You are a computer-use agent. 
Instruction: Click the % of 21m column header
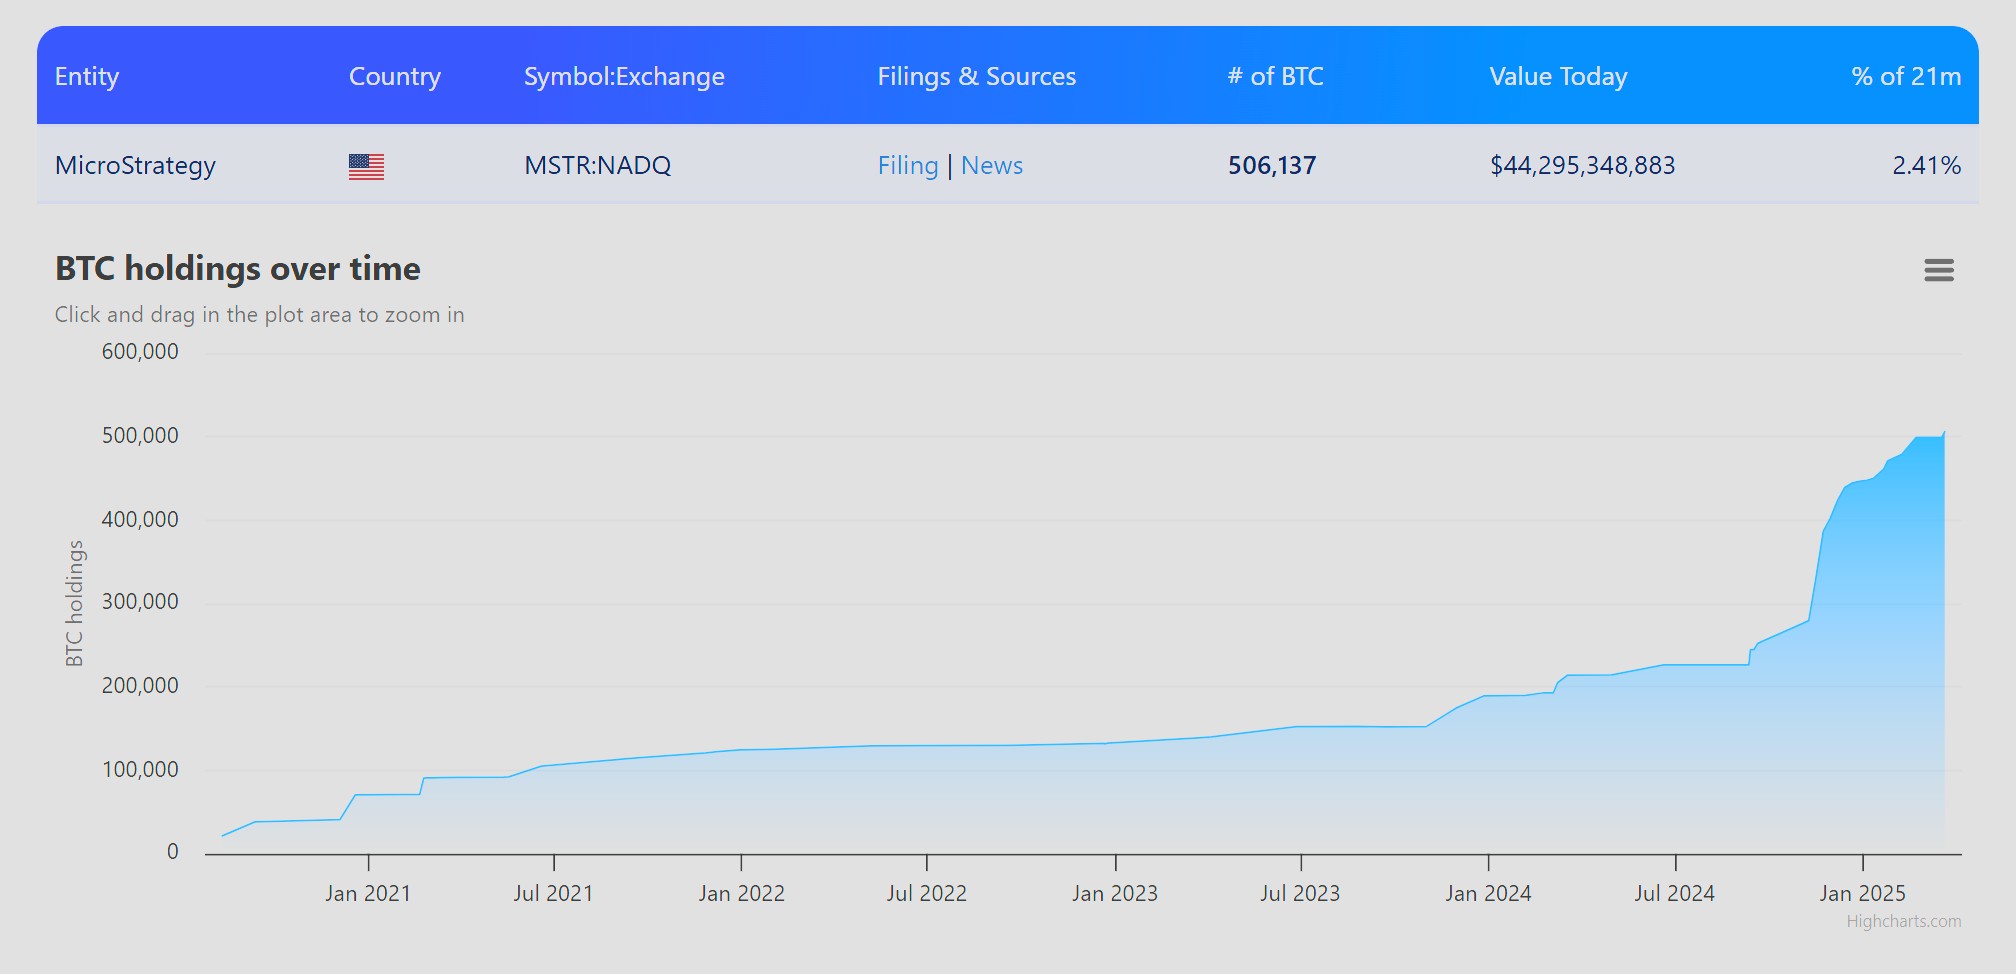click(1906, 76)
